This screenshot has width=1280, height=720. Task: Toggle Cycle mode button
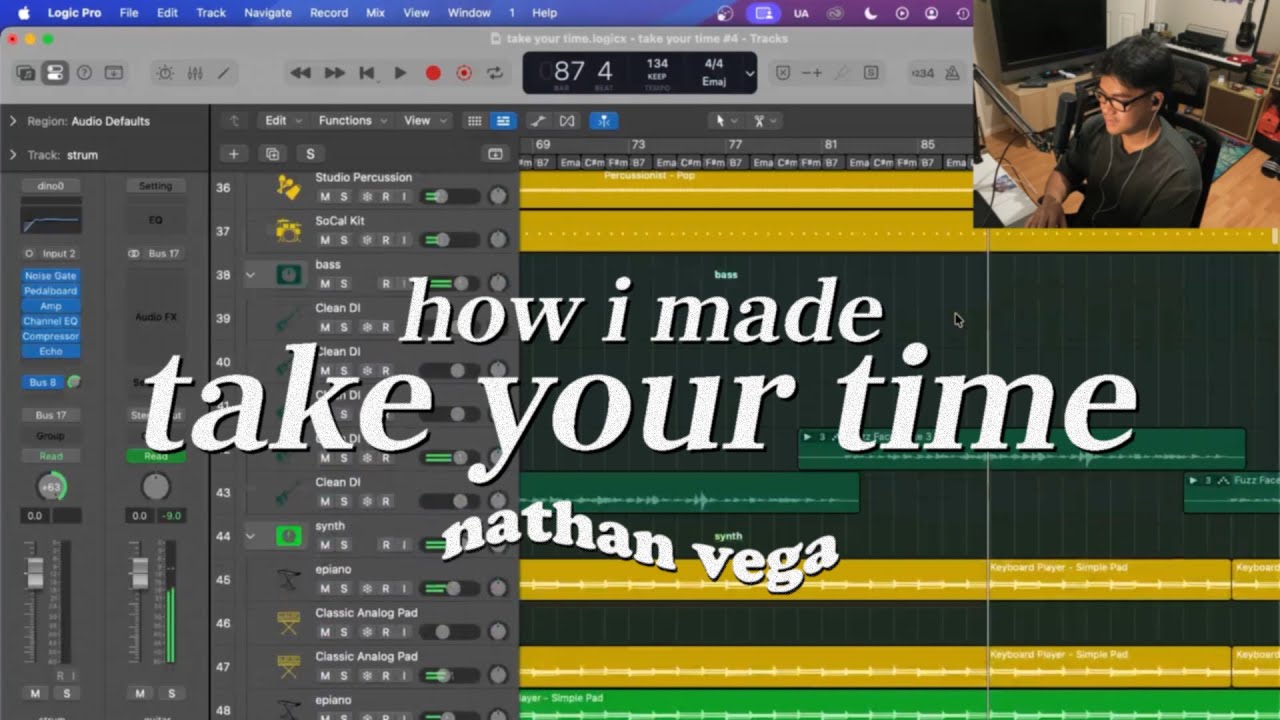coord(495,73)
